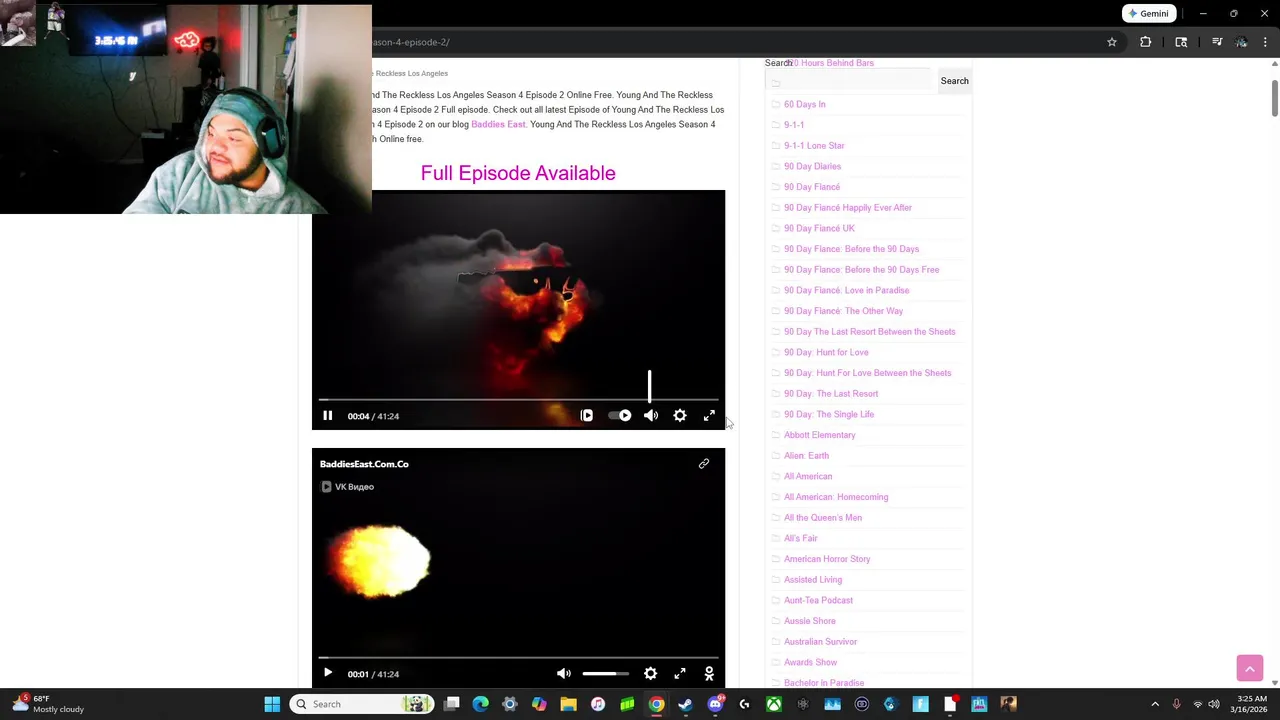Screen dimensions: 1280x720
Task: Play the bottom VK video
Action: pyautogui.click(x=327, y=674)
